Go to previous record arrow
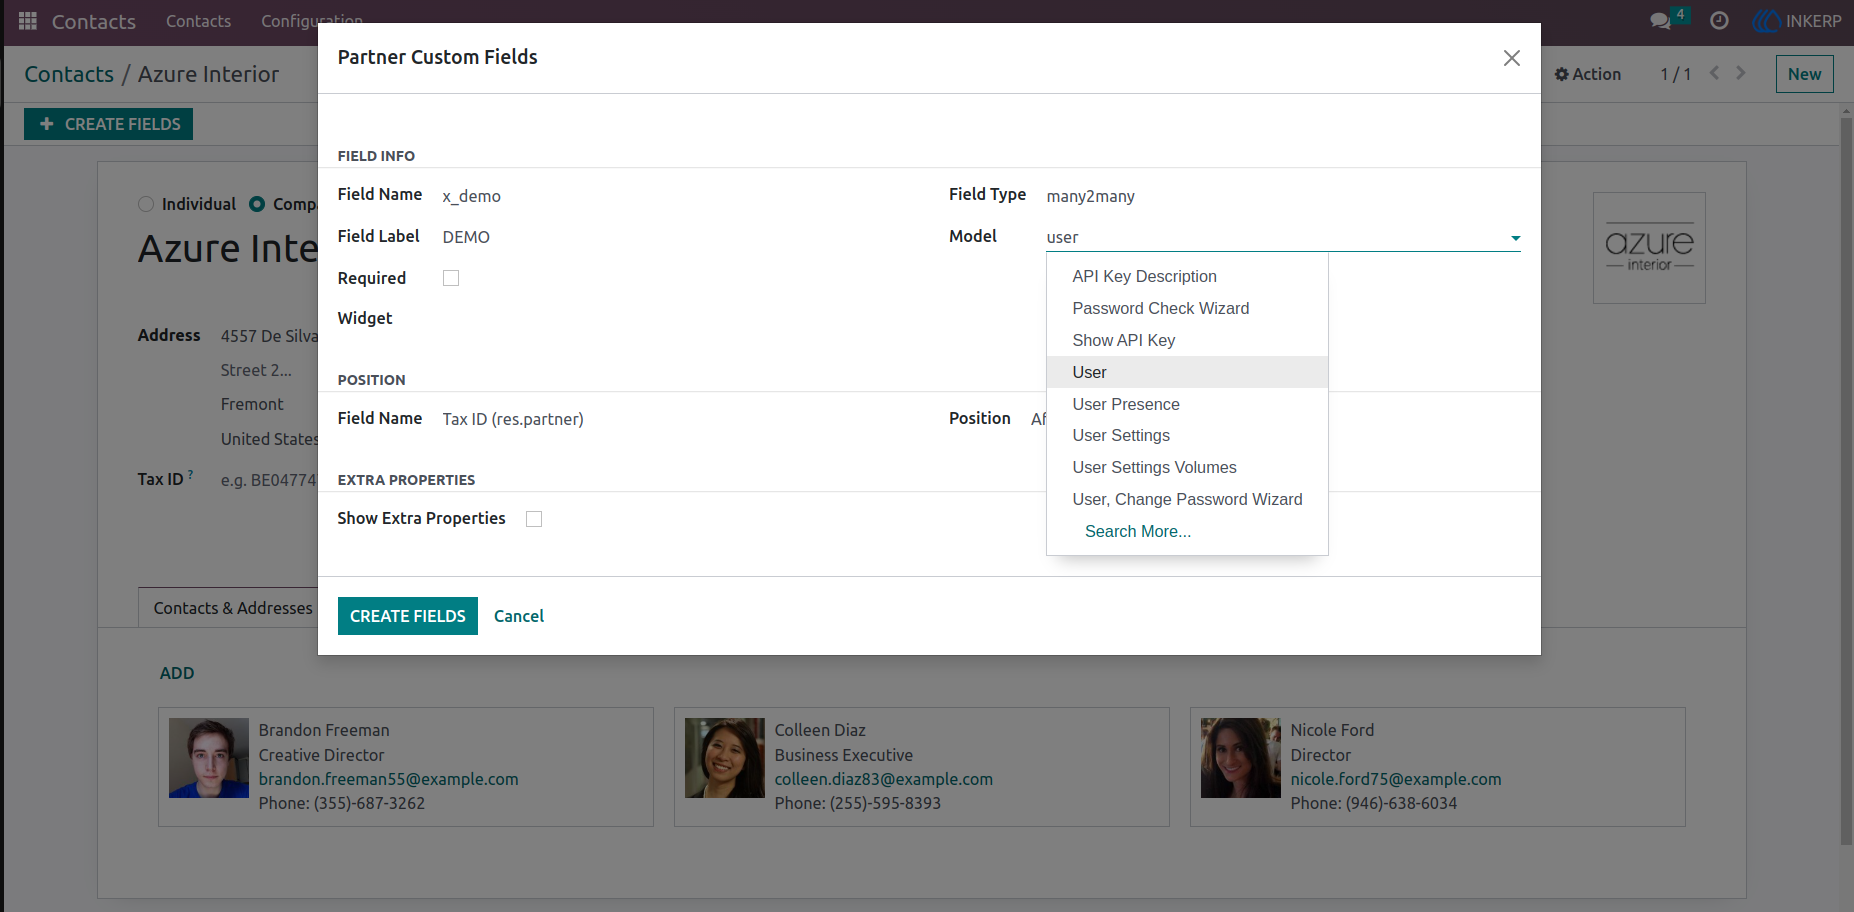 (x=1715, y=73)
